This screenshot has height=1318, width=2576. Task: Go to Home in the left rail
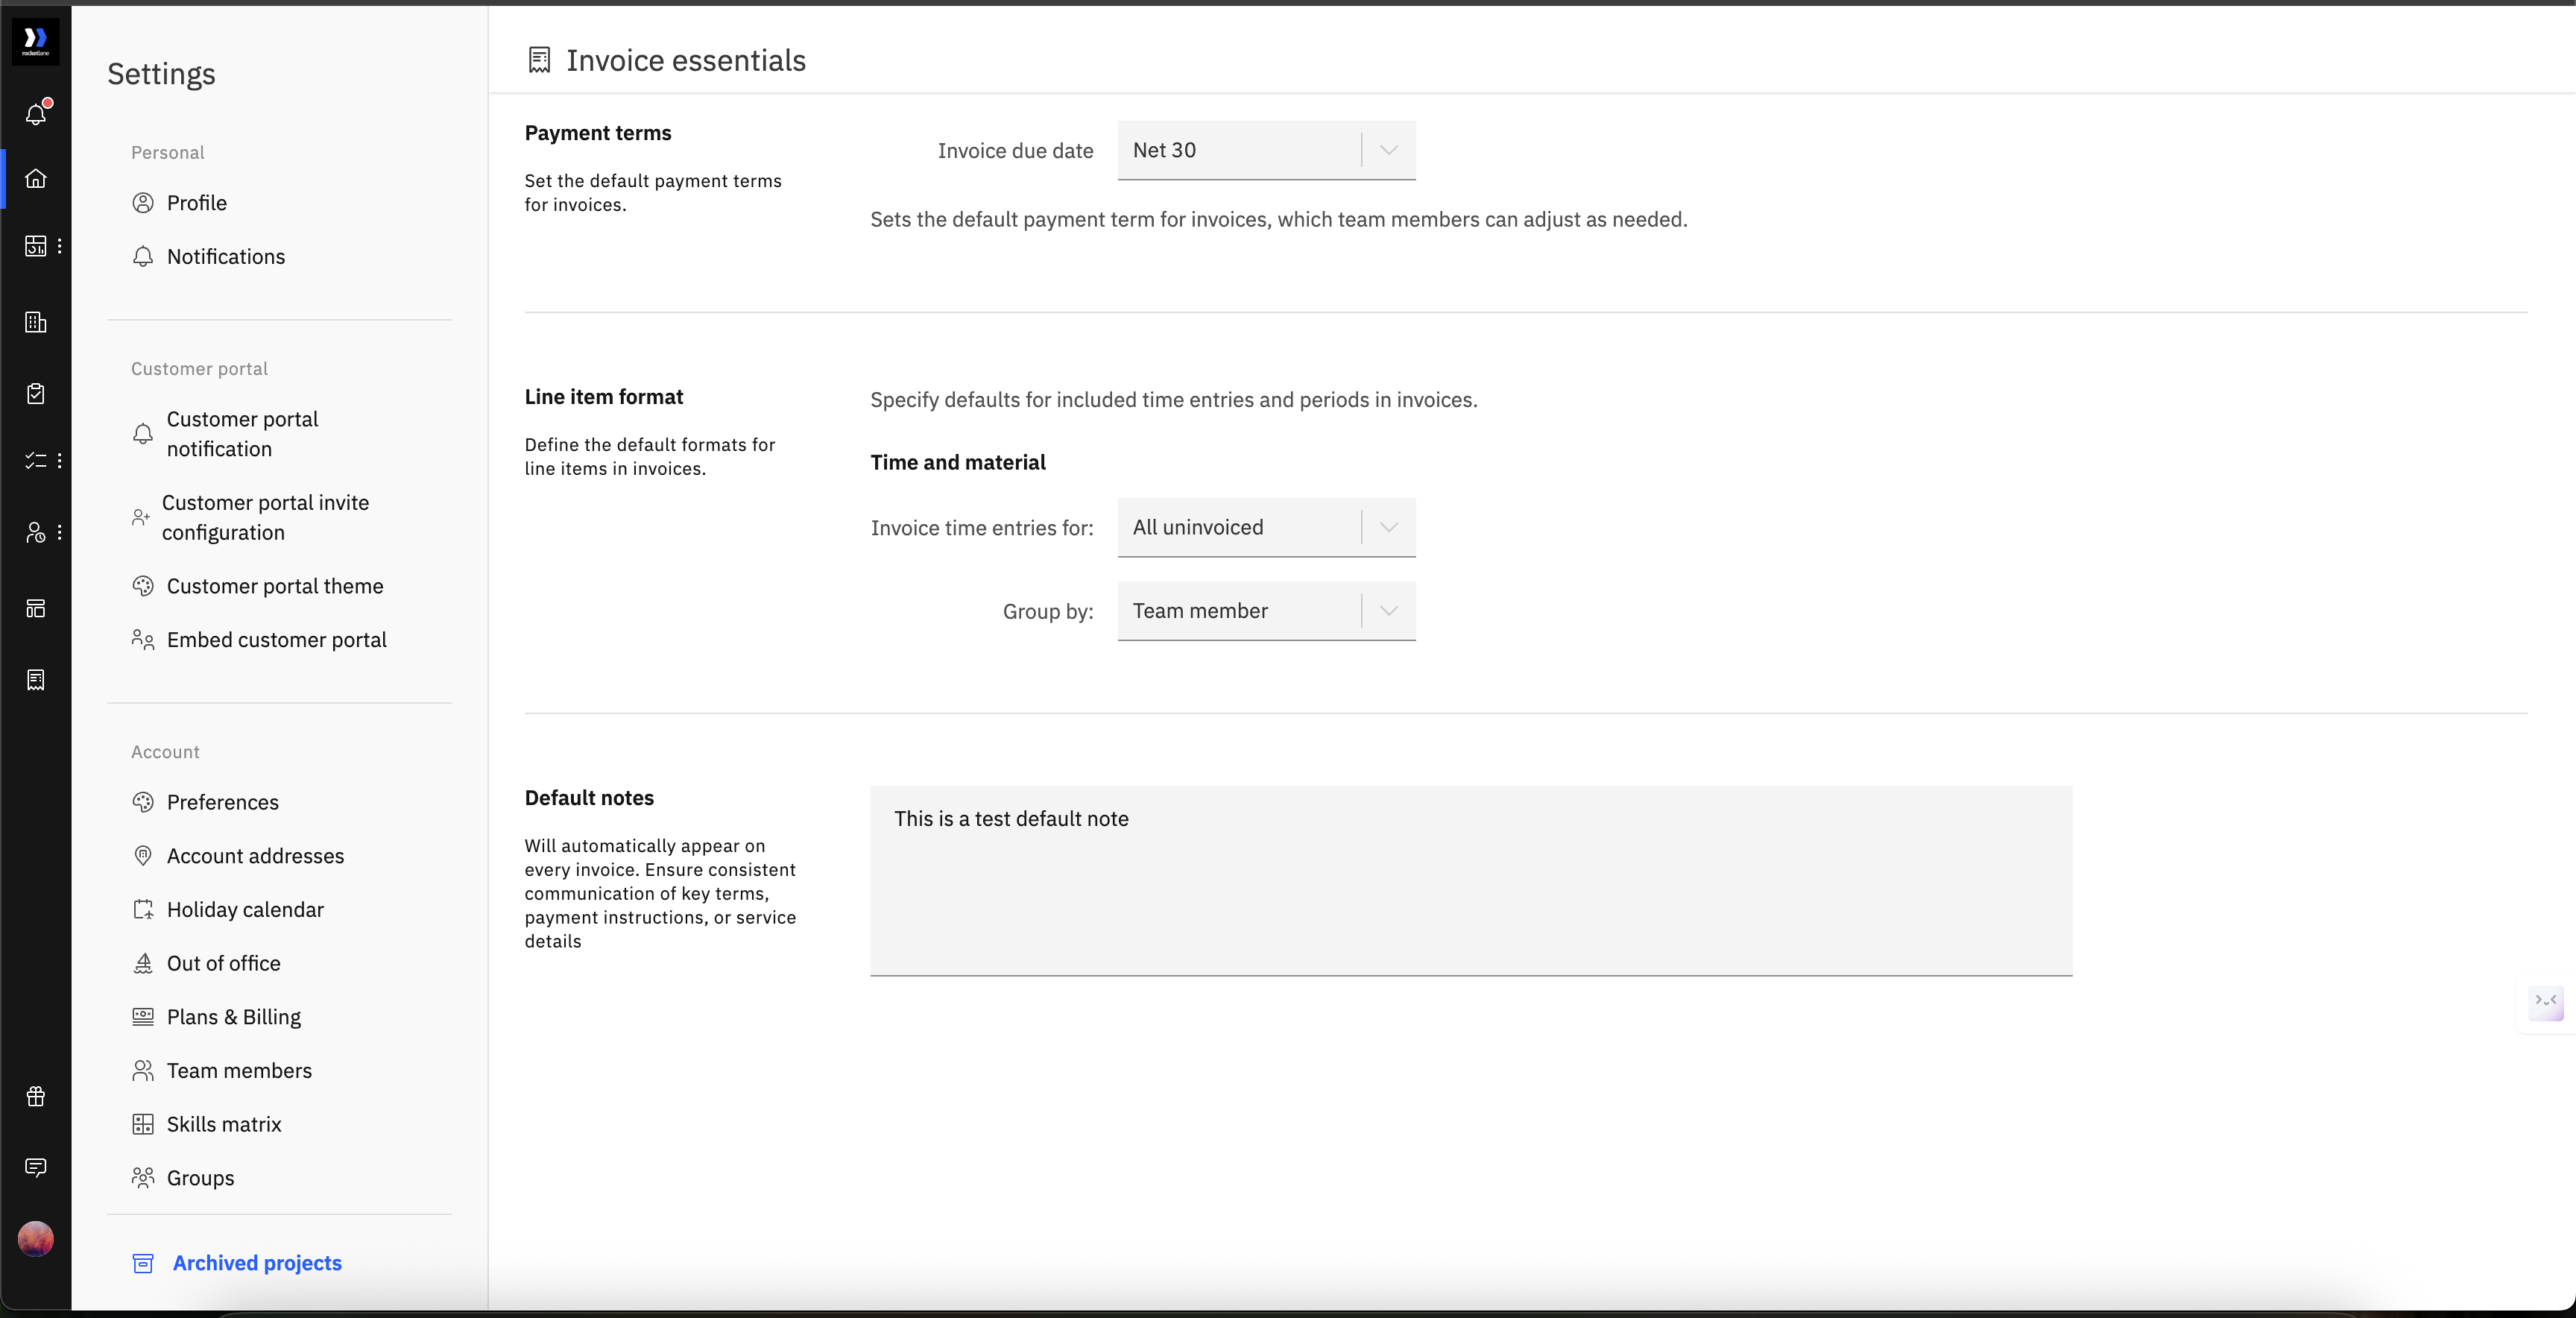[36, 179]
